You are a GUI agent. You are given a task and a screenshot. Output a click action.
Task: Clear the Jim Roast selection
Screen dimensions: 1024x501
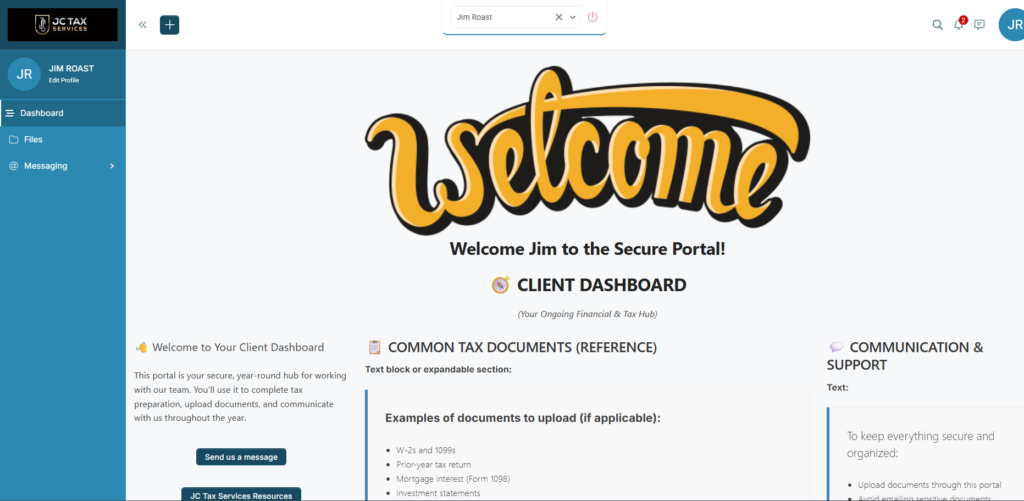[559, 17]
